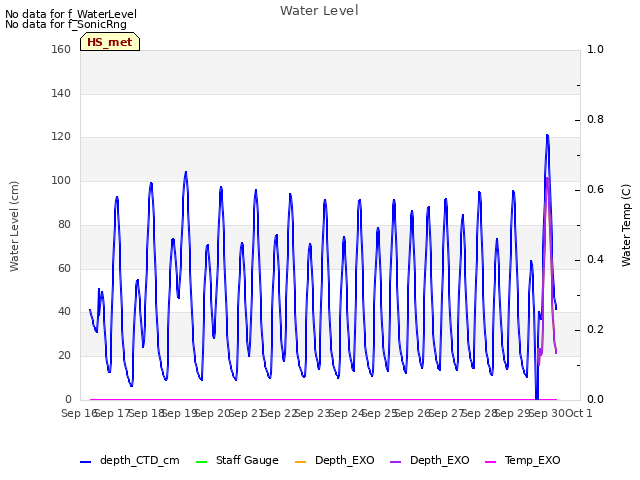This screenshot has height=480, width=640.
Task: Click magenta Temp_EXO legend swatch
Action: pos(490,462)
